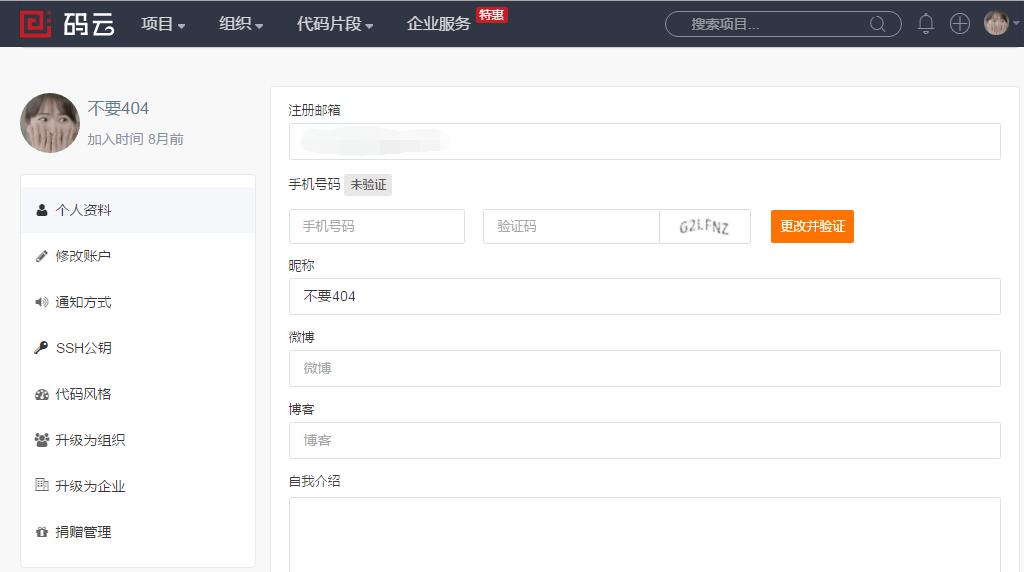Open 升级为企业 page
This screenshot has width=1024, height=572.
point(138,486)
